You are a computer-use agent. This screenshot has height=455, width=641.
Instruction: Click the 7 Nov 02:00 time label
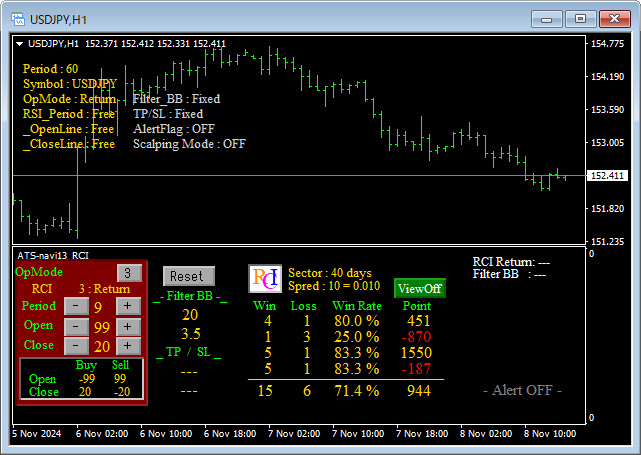[294, 434]
